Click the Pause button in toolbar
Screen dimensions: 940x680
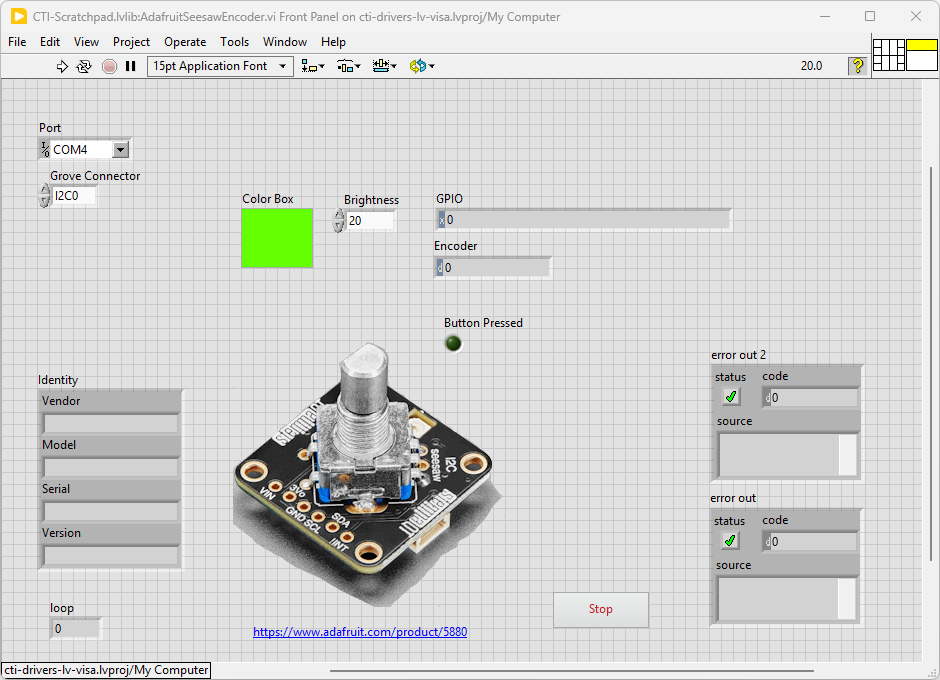(131, 66)
